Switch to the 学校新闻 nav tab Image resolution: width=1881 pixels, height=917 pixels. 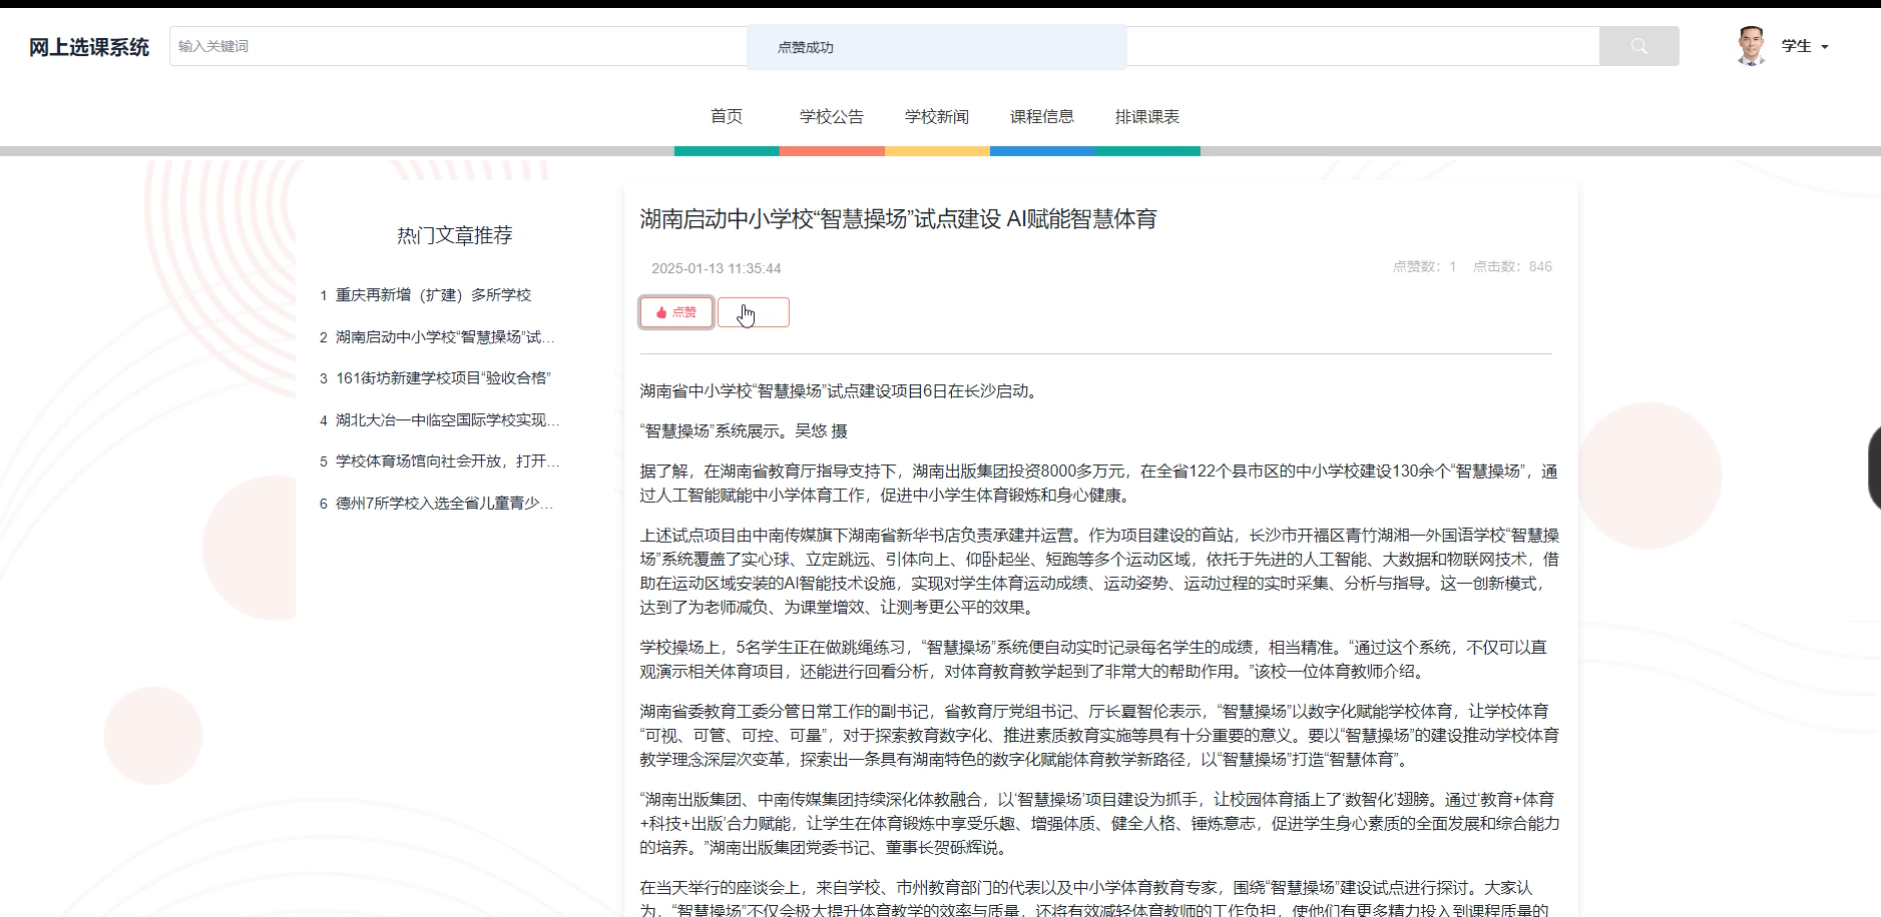pos(937,117)
